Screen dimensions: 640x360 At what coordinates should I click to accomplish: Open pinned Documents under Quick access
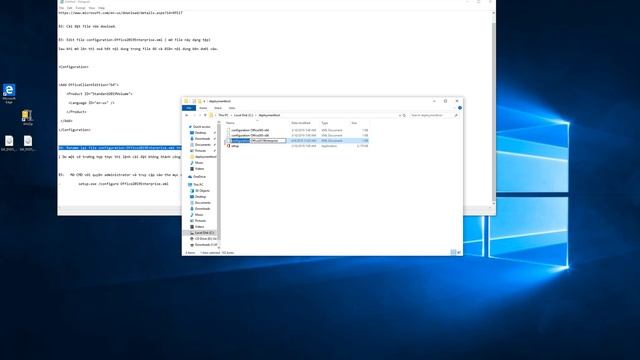[x=202, y=144]
